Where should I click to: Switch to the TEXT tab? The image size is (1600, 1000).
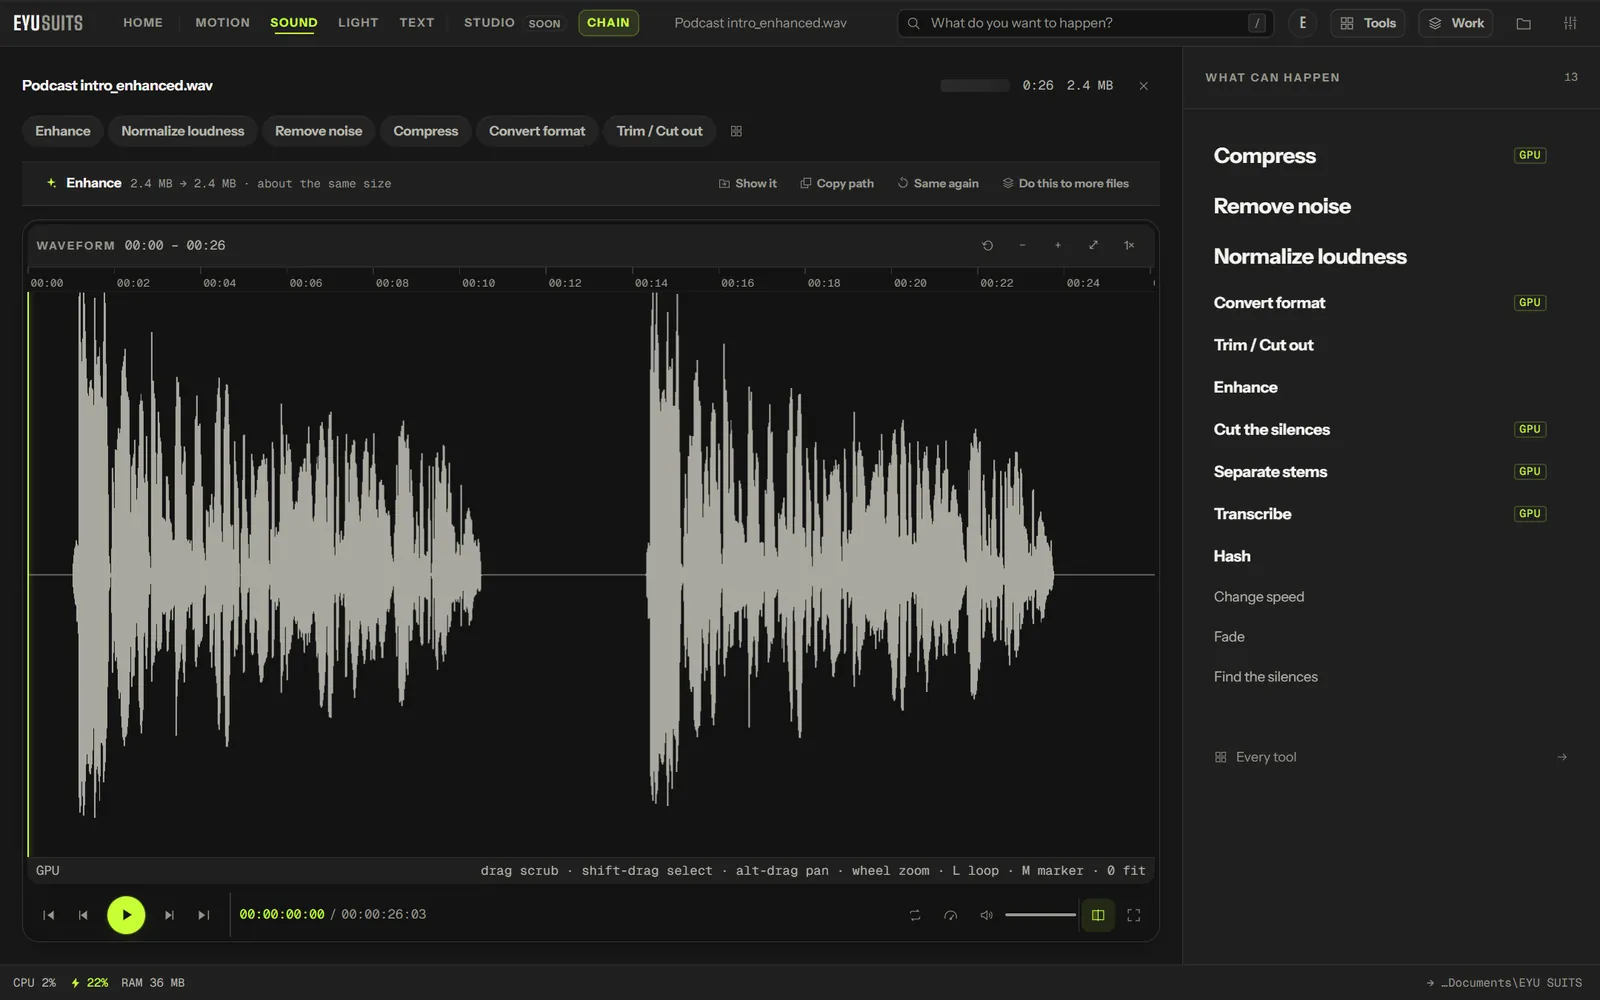[417, 23]
